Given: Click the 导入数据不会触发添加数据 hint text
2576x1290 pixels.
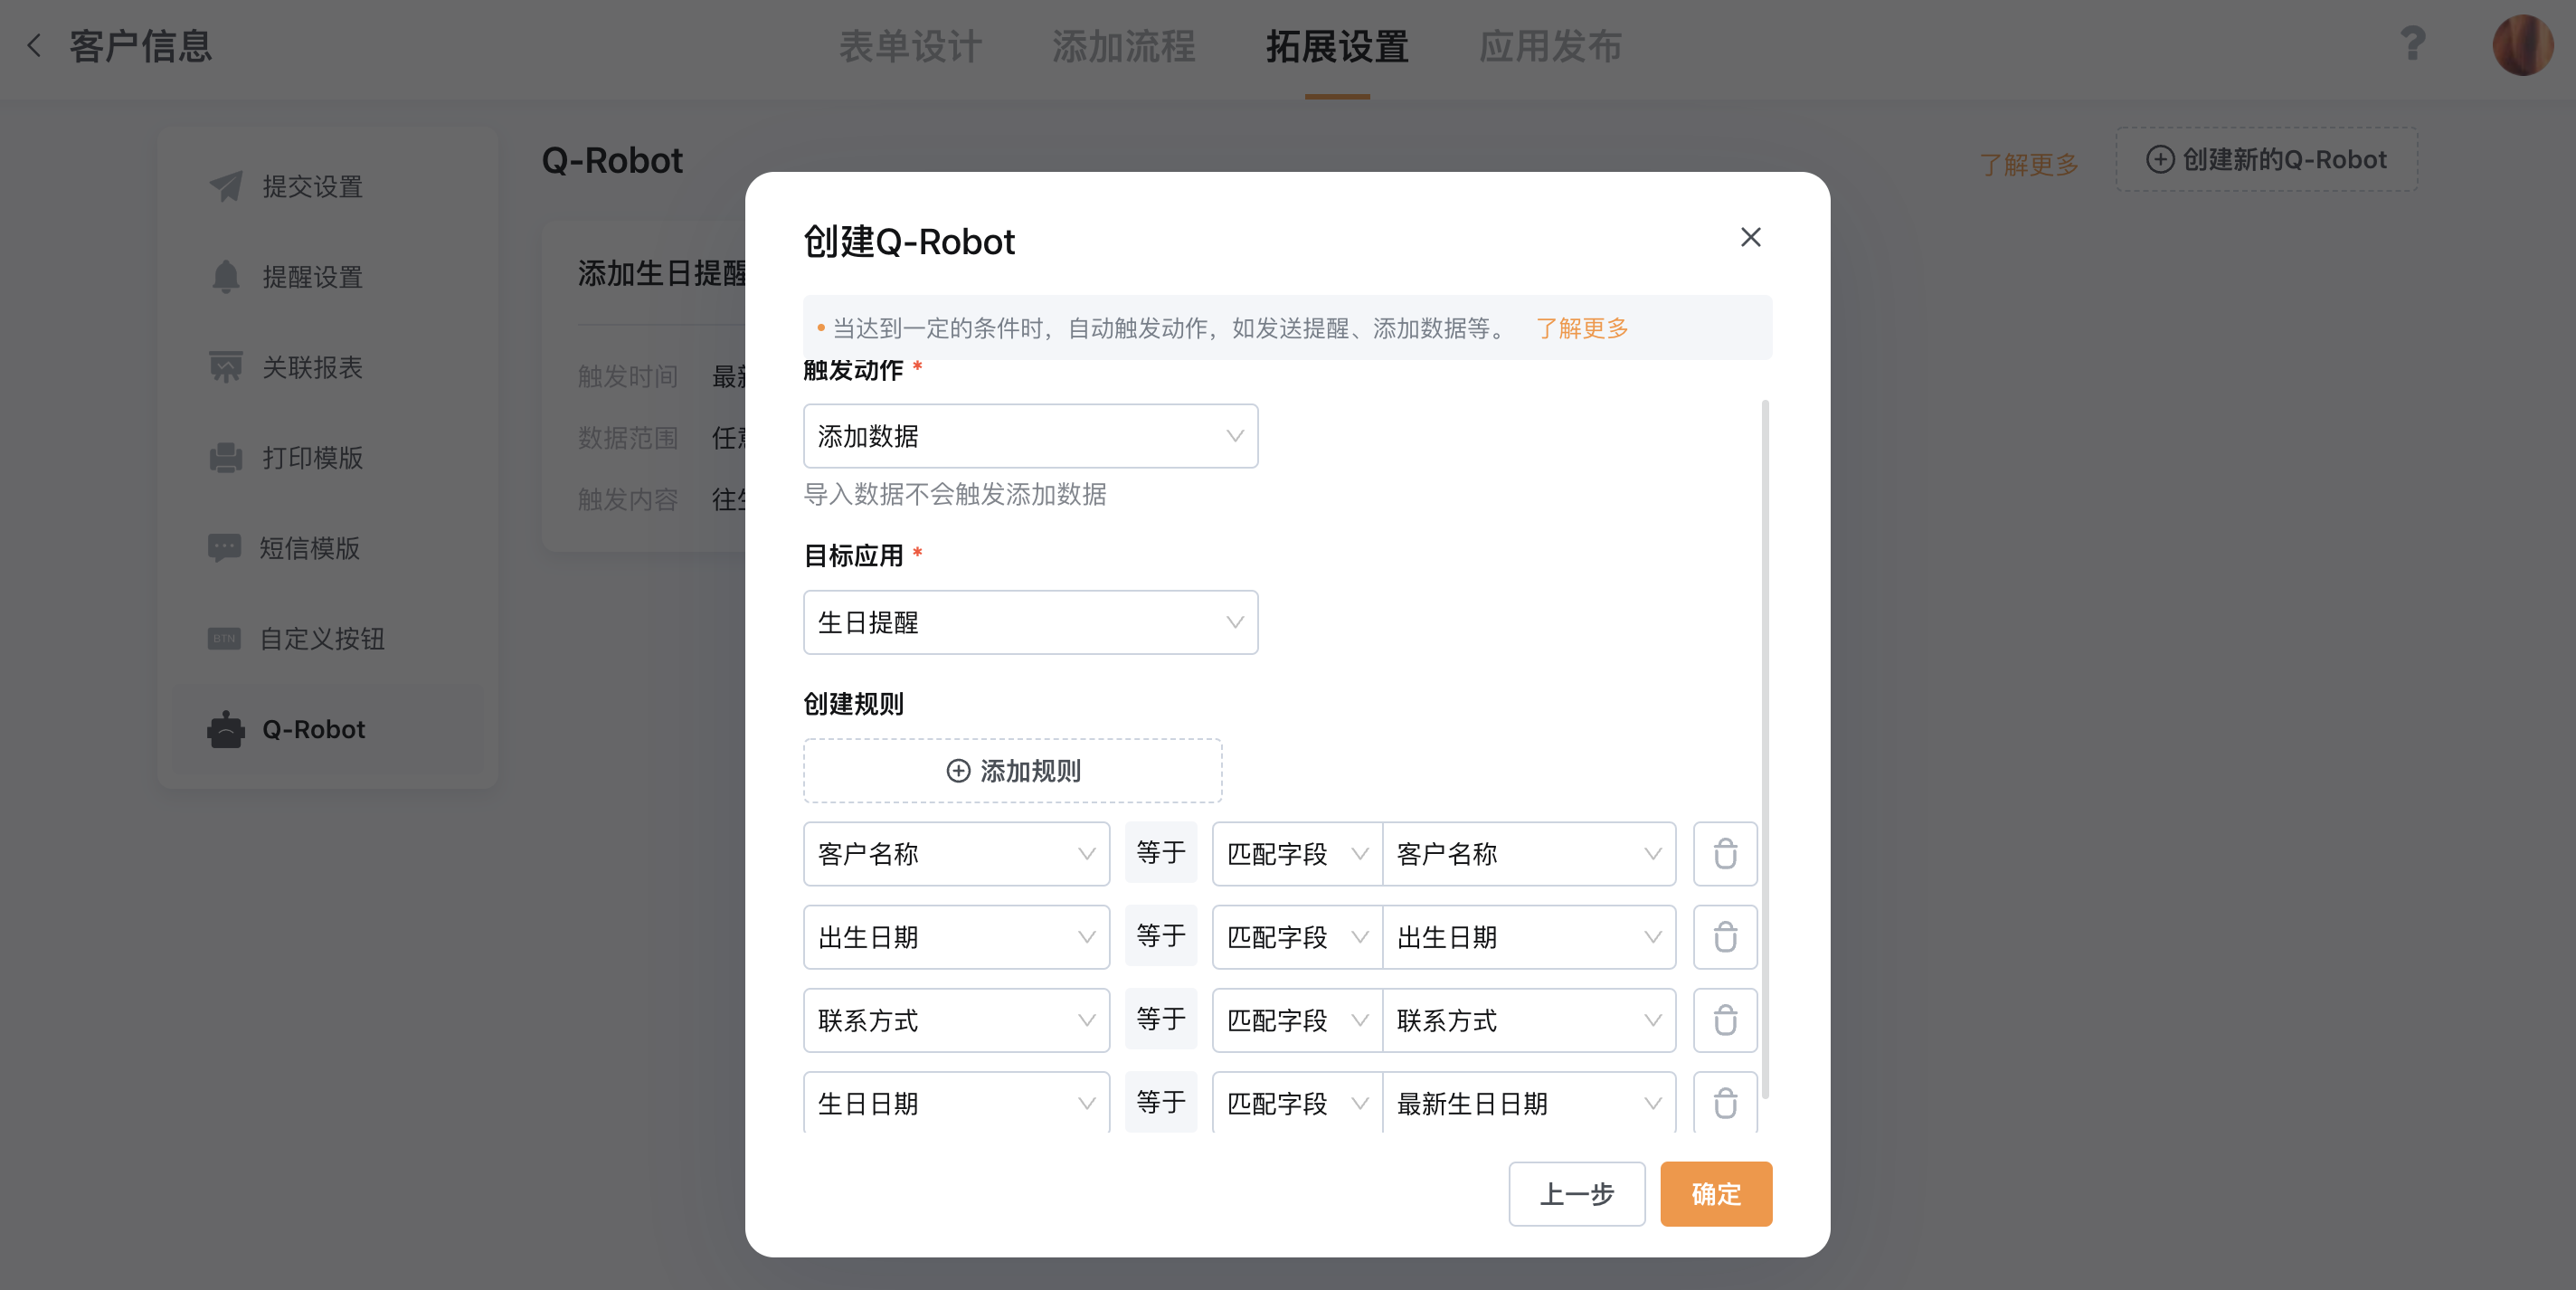Looking at the screenshot, I should [955, 494].
